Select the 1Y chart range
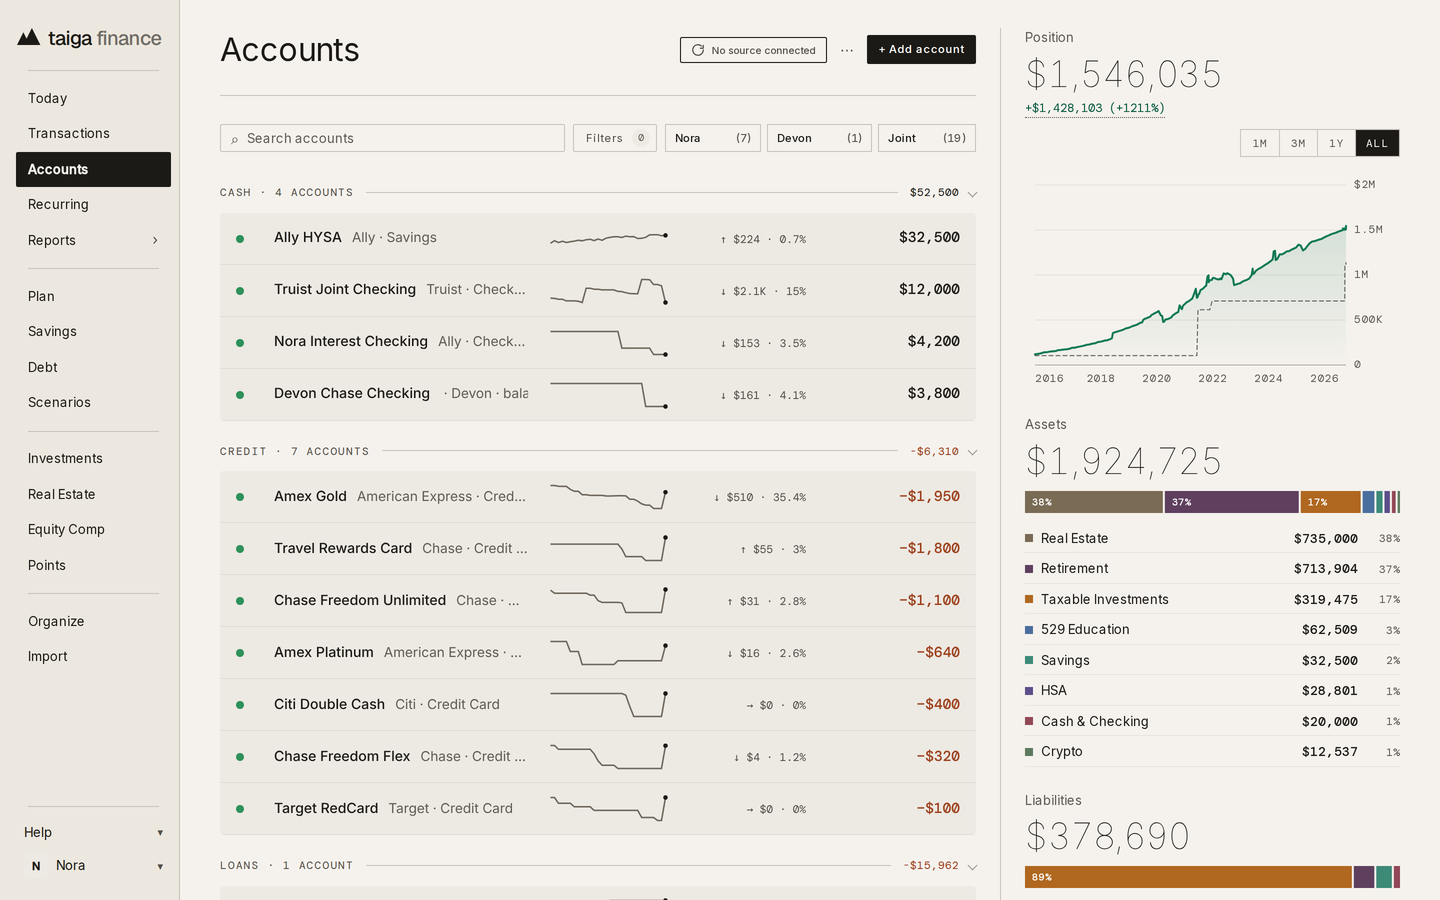The image size is (1440, 900). click(x=1336, y=143)
